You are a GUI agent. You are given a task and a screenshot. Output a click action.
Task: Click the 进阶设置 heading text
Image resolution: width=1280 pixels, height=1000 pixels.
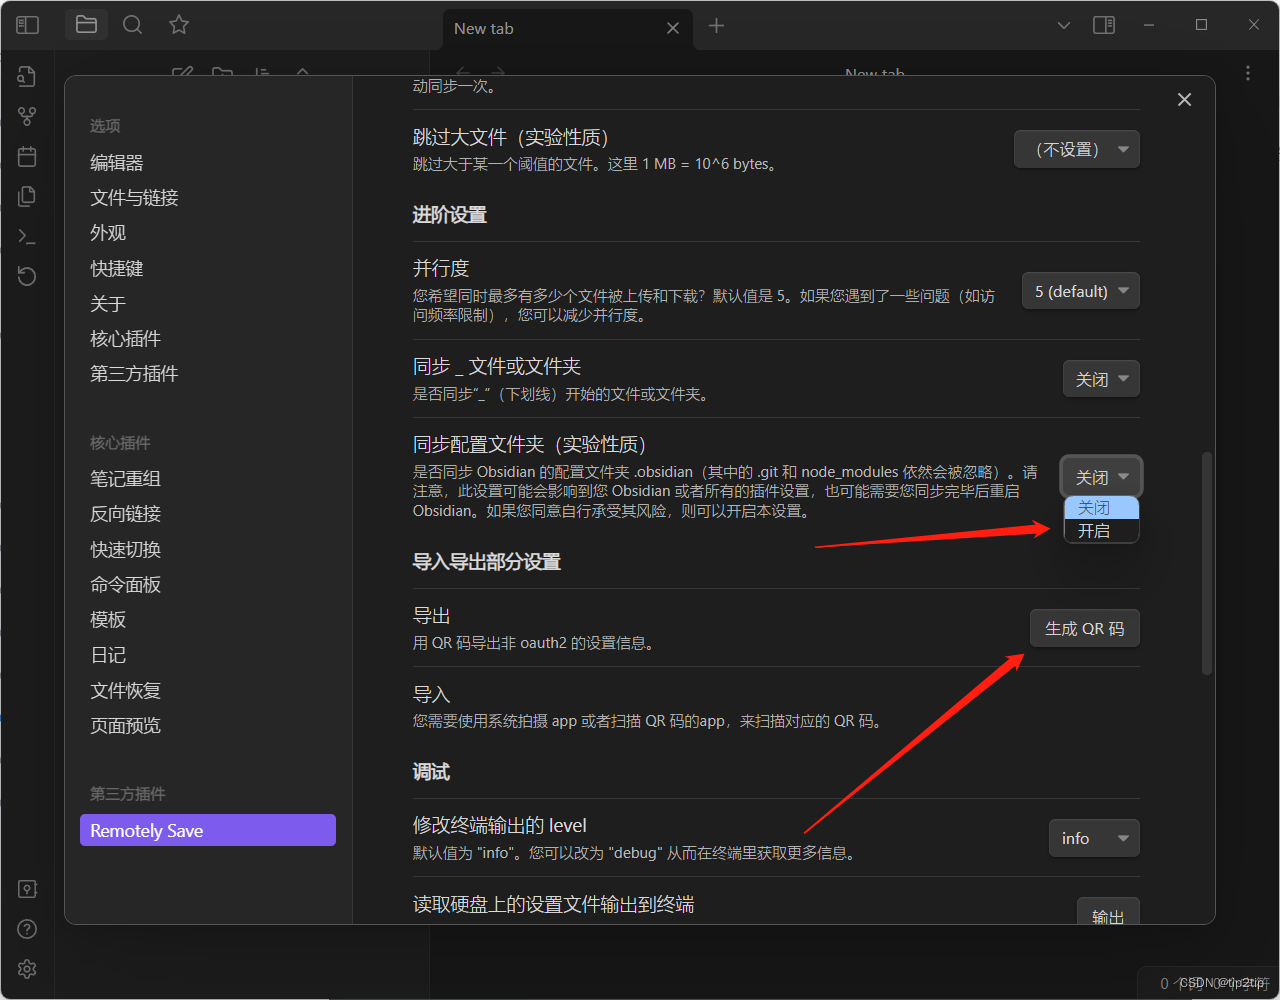click(450, 215)
